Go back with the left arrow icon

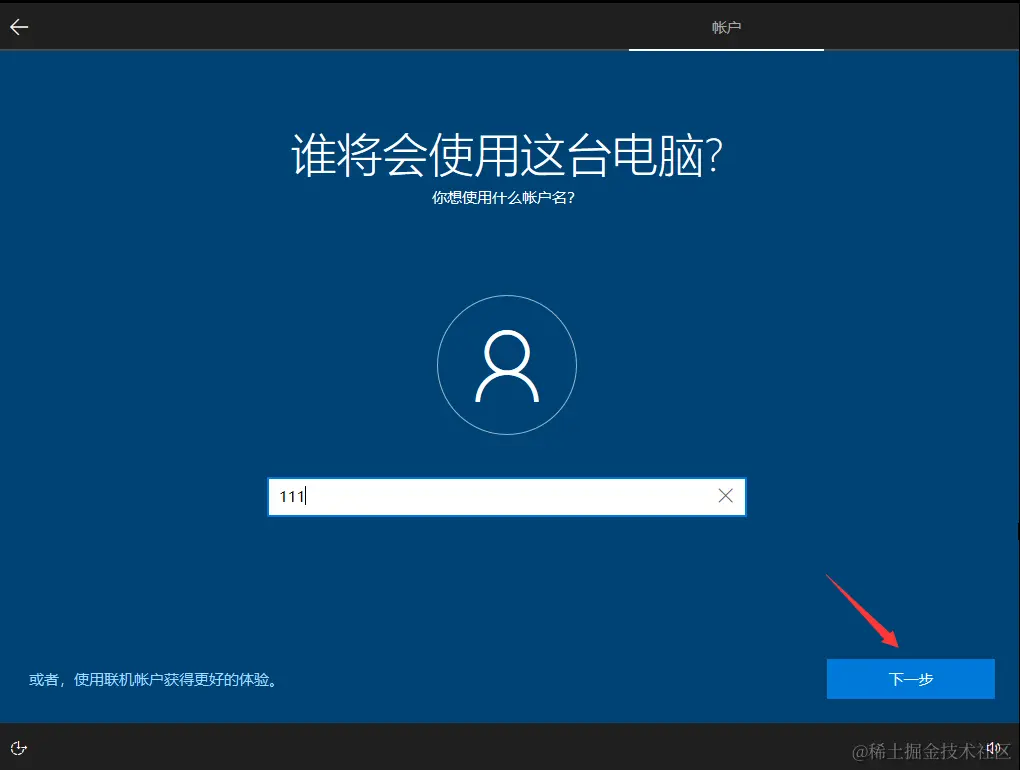[19, 27]
